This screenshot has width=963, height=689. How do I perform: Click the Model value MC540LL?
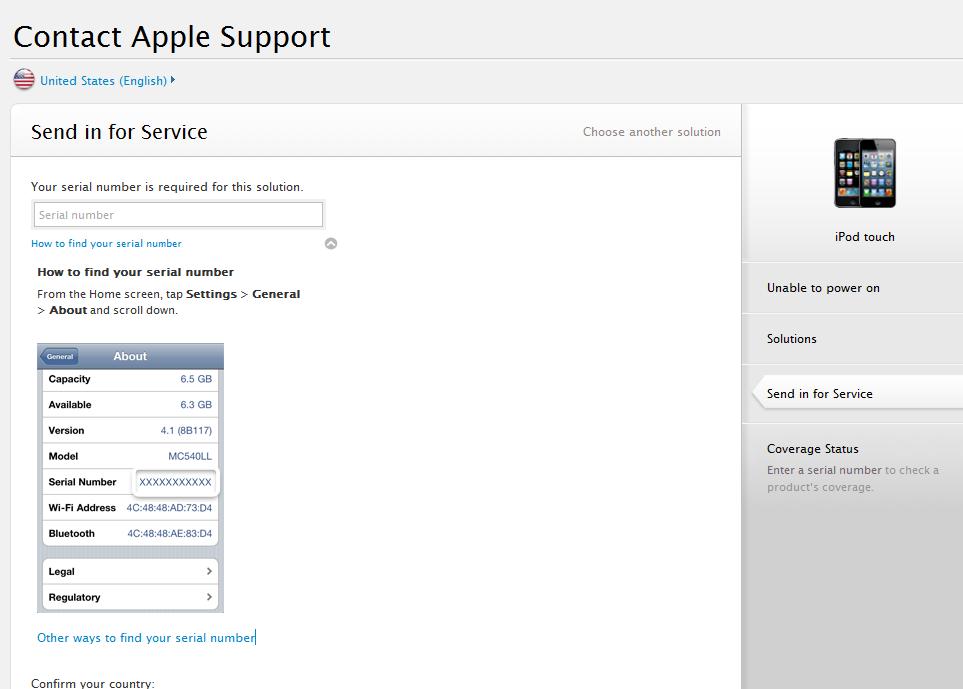click(190, 456)
